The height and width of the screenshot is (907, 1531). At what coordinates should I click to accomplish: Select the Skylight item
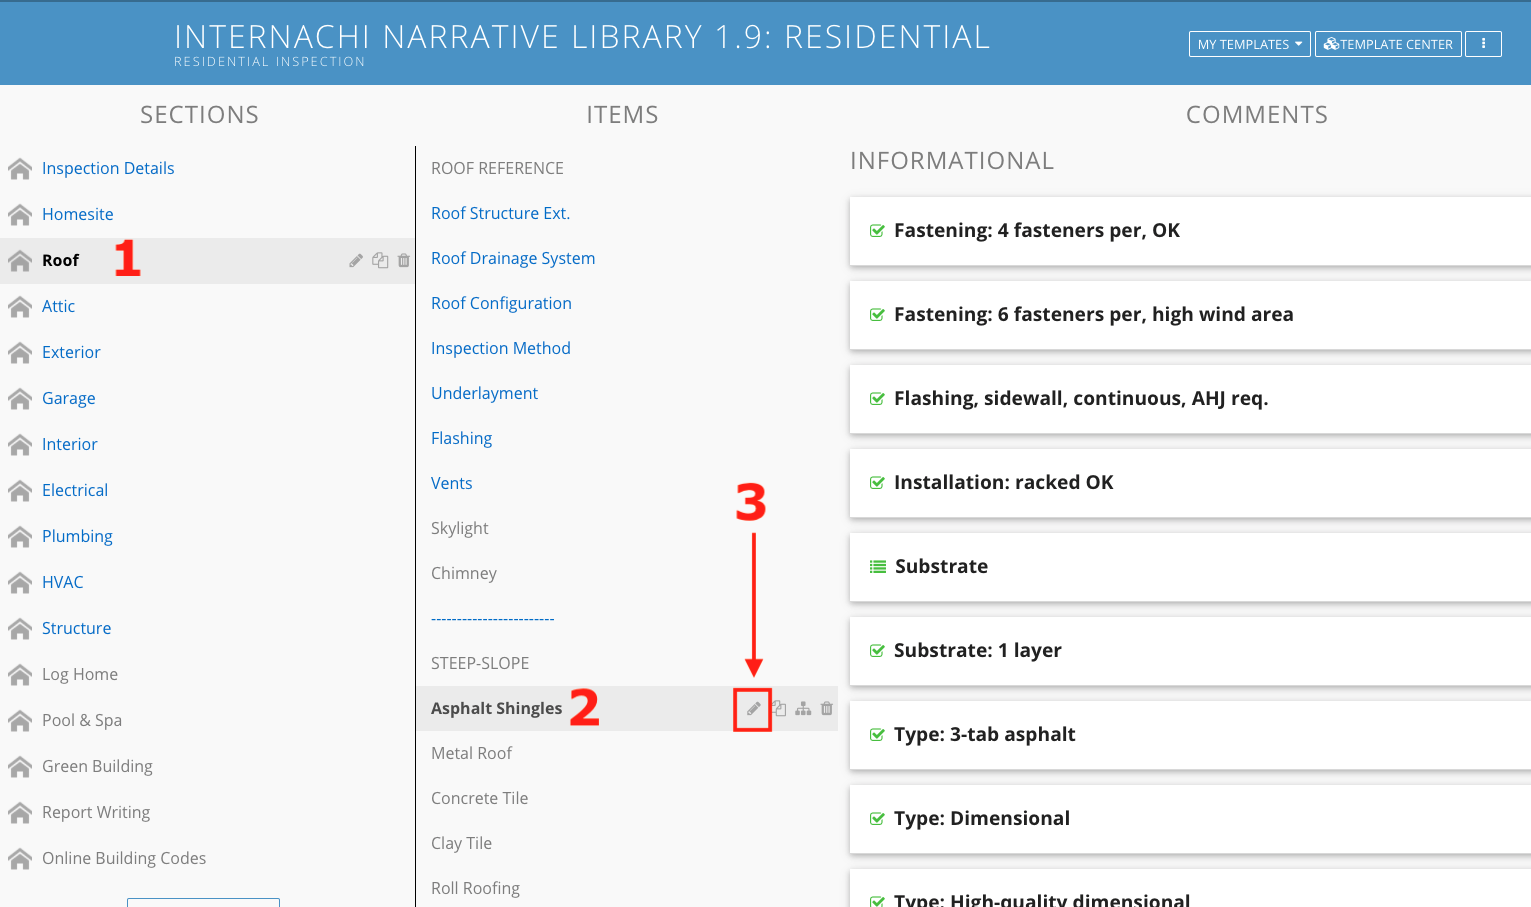click(x=460, y=528)
